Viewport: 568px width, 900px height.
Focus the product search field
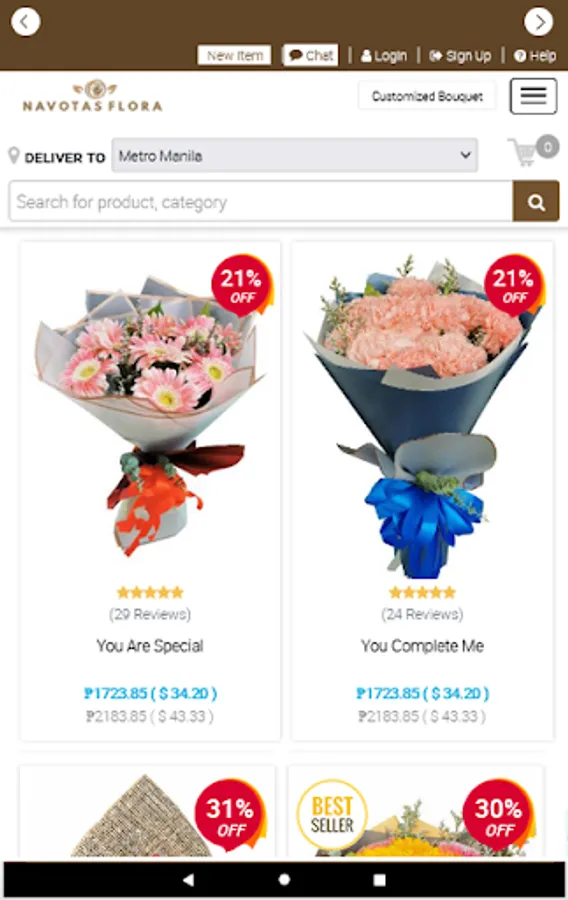[x=261, y=201]
